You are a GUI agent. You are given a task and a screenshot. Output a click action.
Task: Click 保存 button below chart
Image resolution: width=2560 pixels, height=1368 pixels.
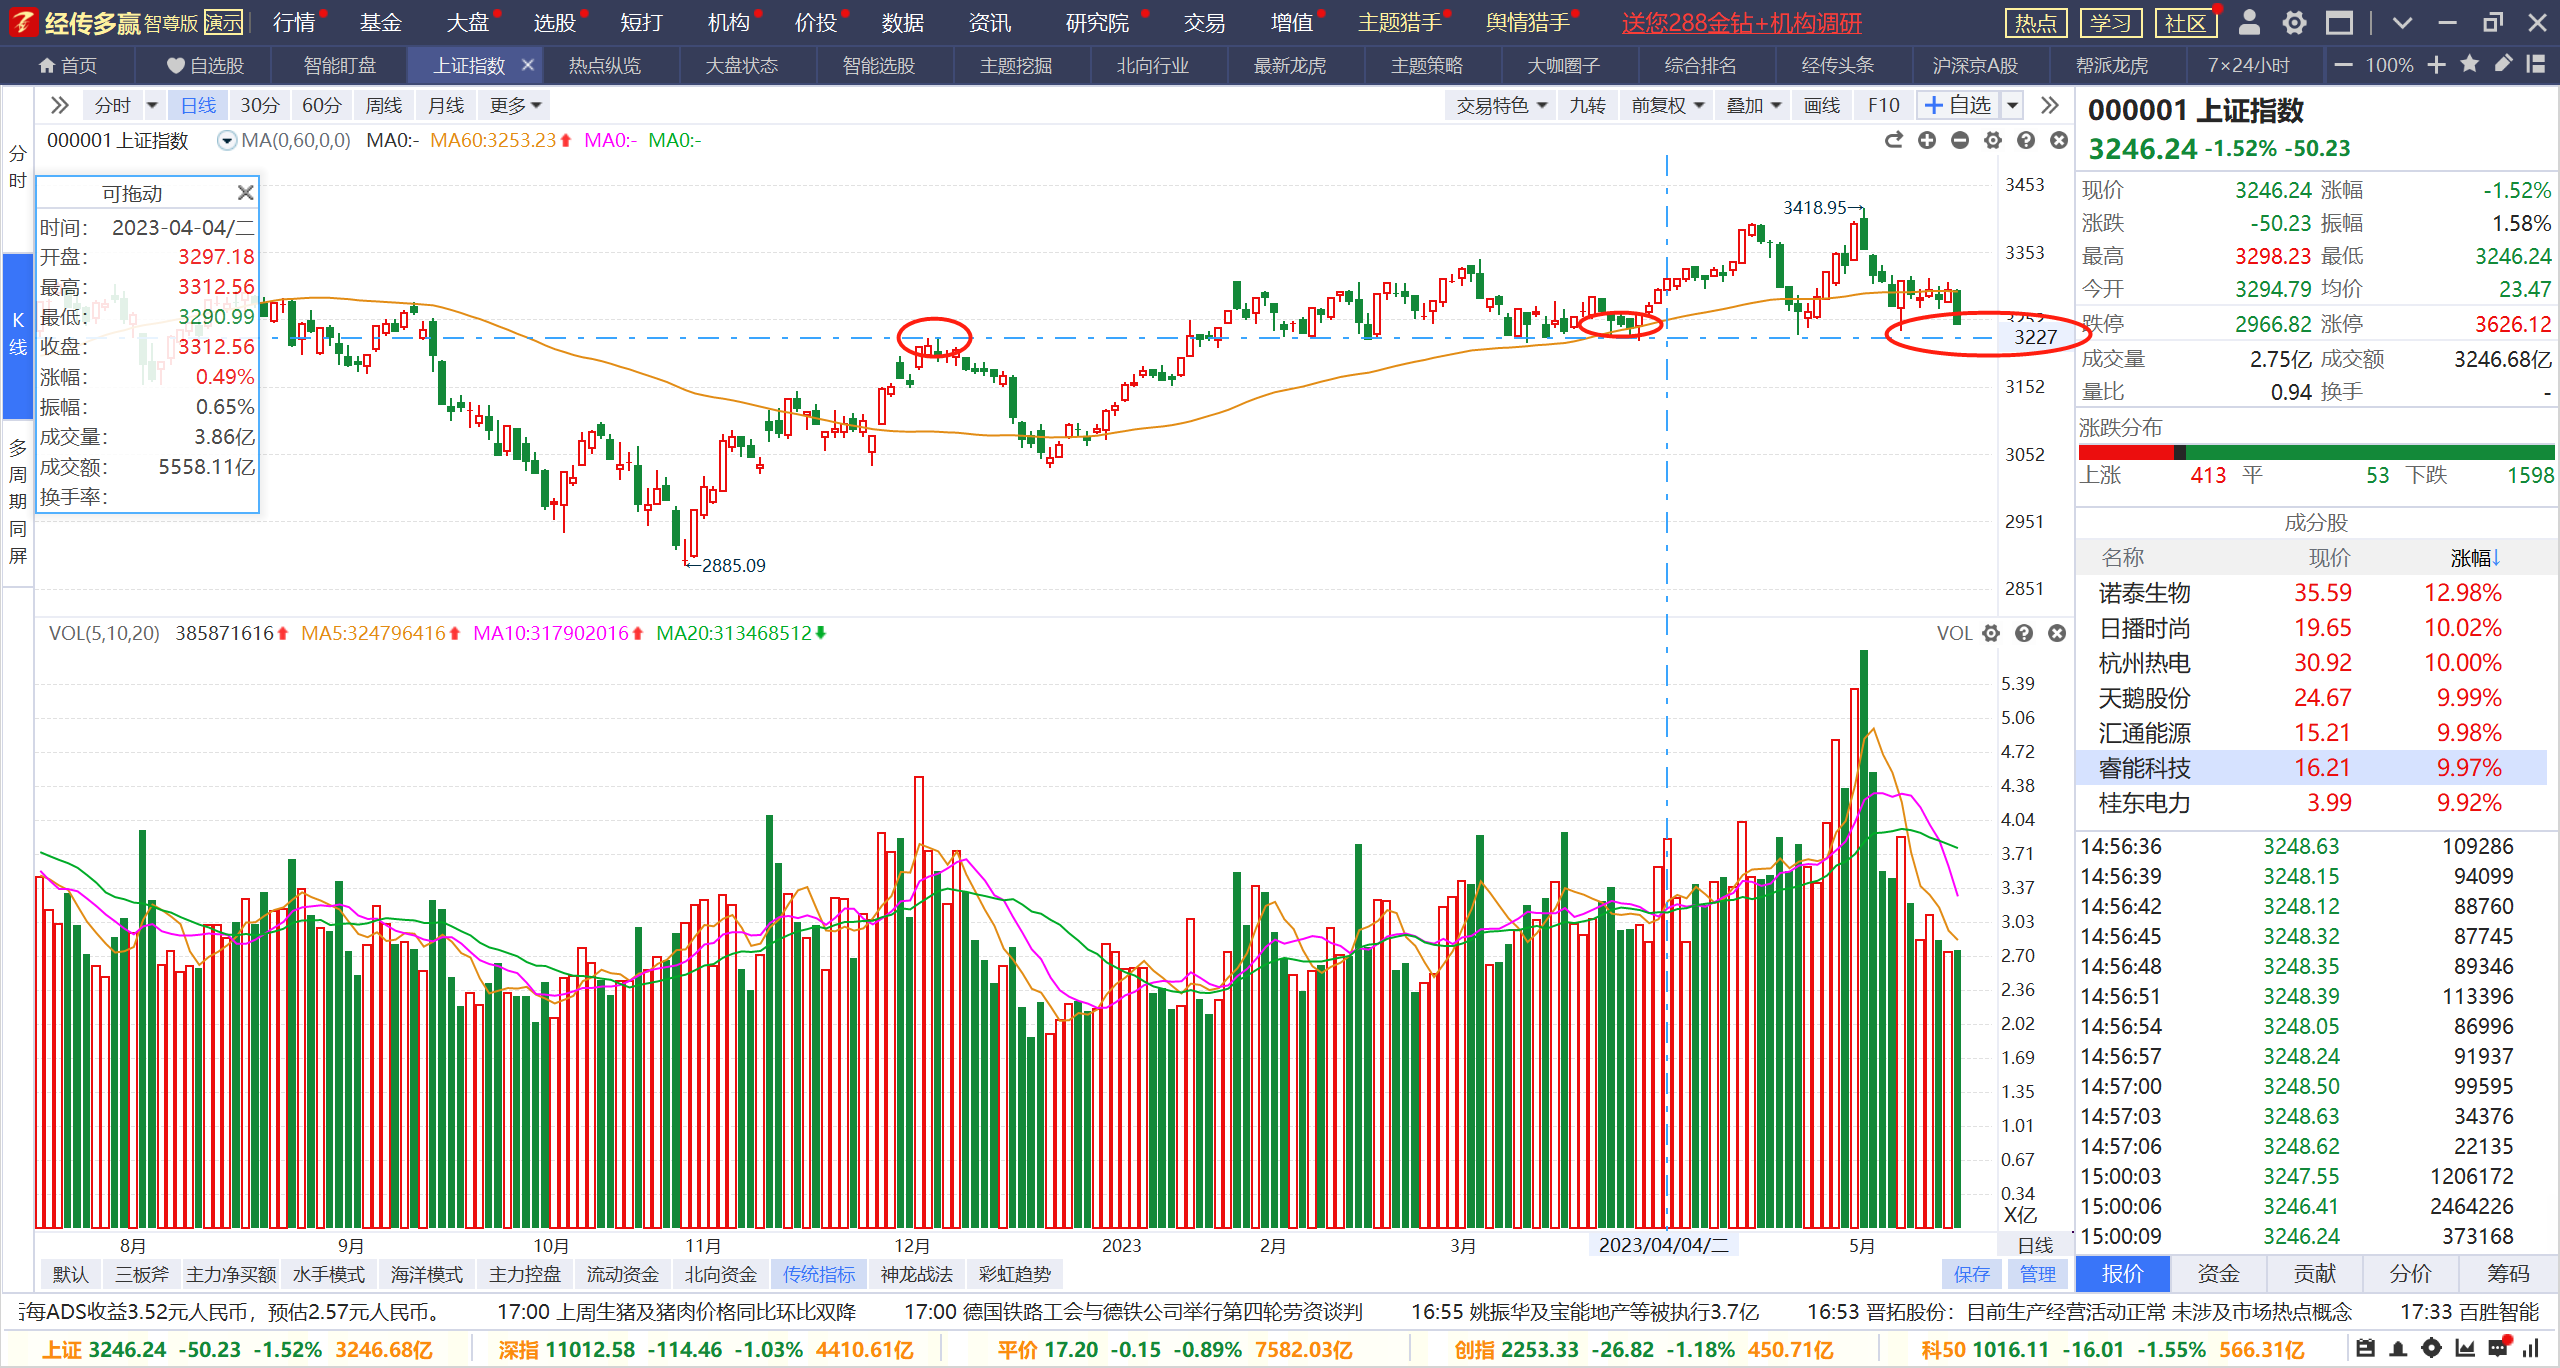[1971, 1274]
